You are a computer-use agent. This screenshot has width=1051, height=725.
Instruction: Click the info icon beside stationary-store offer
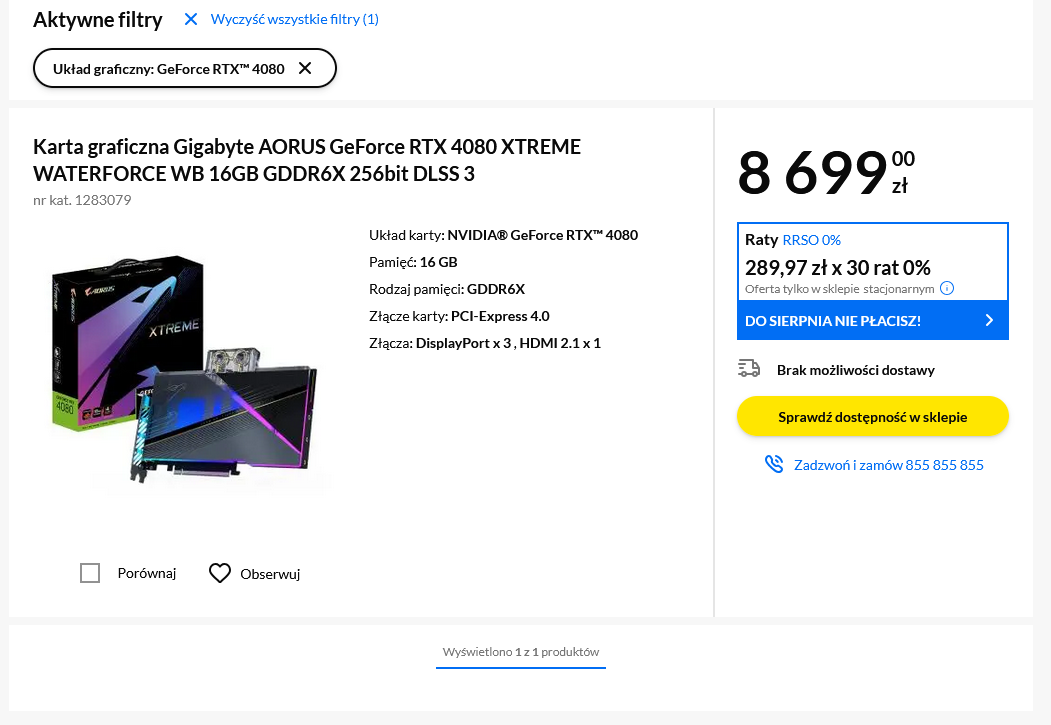[x=947, y=289]
